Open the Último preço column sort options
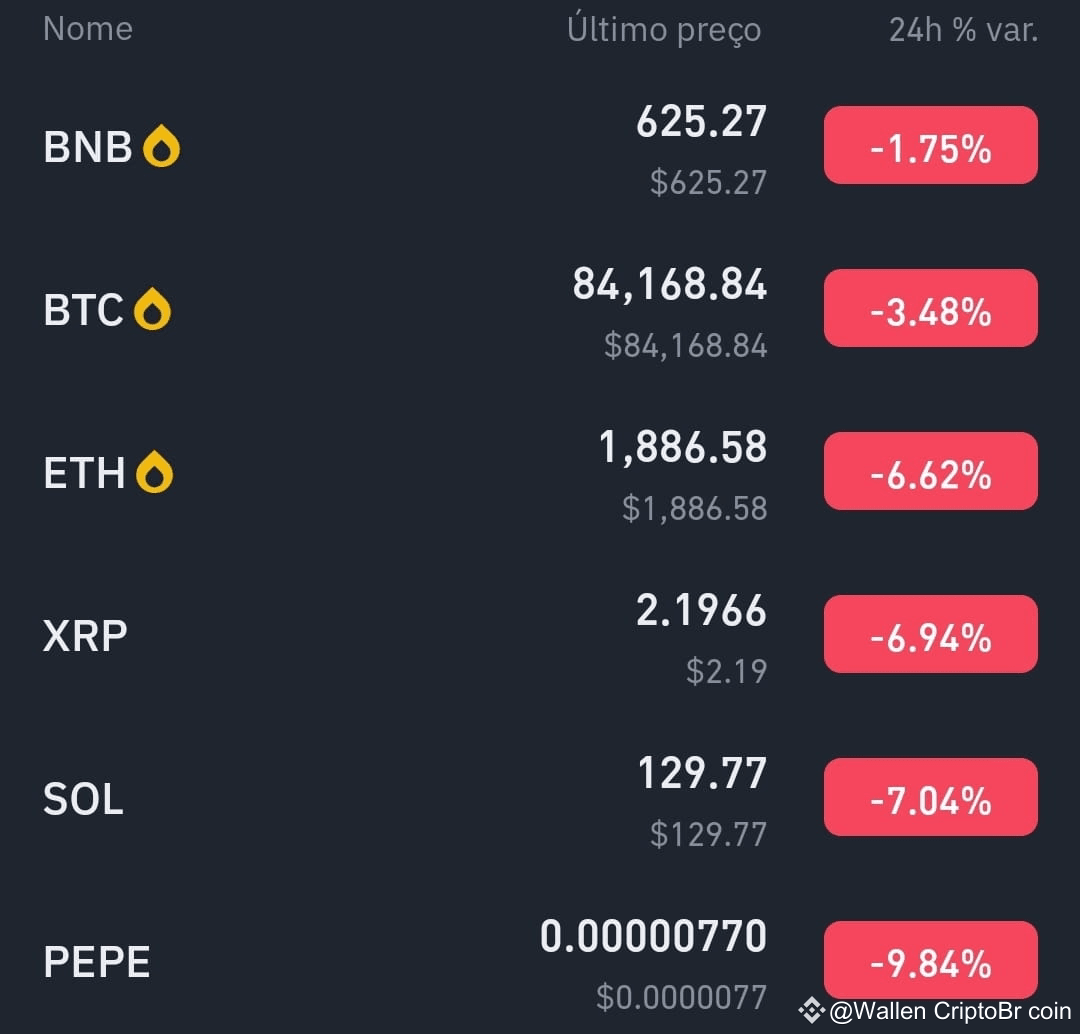Viewport: 1080px width, 1034px height. (665, 29)
